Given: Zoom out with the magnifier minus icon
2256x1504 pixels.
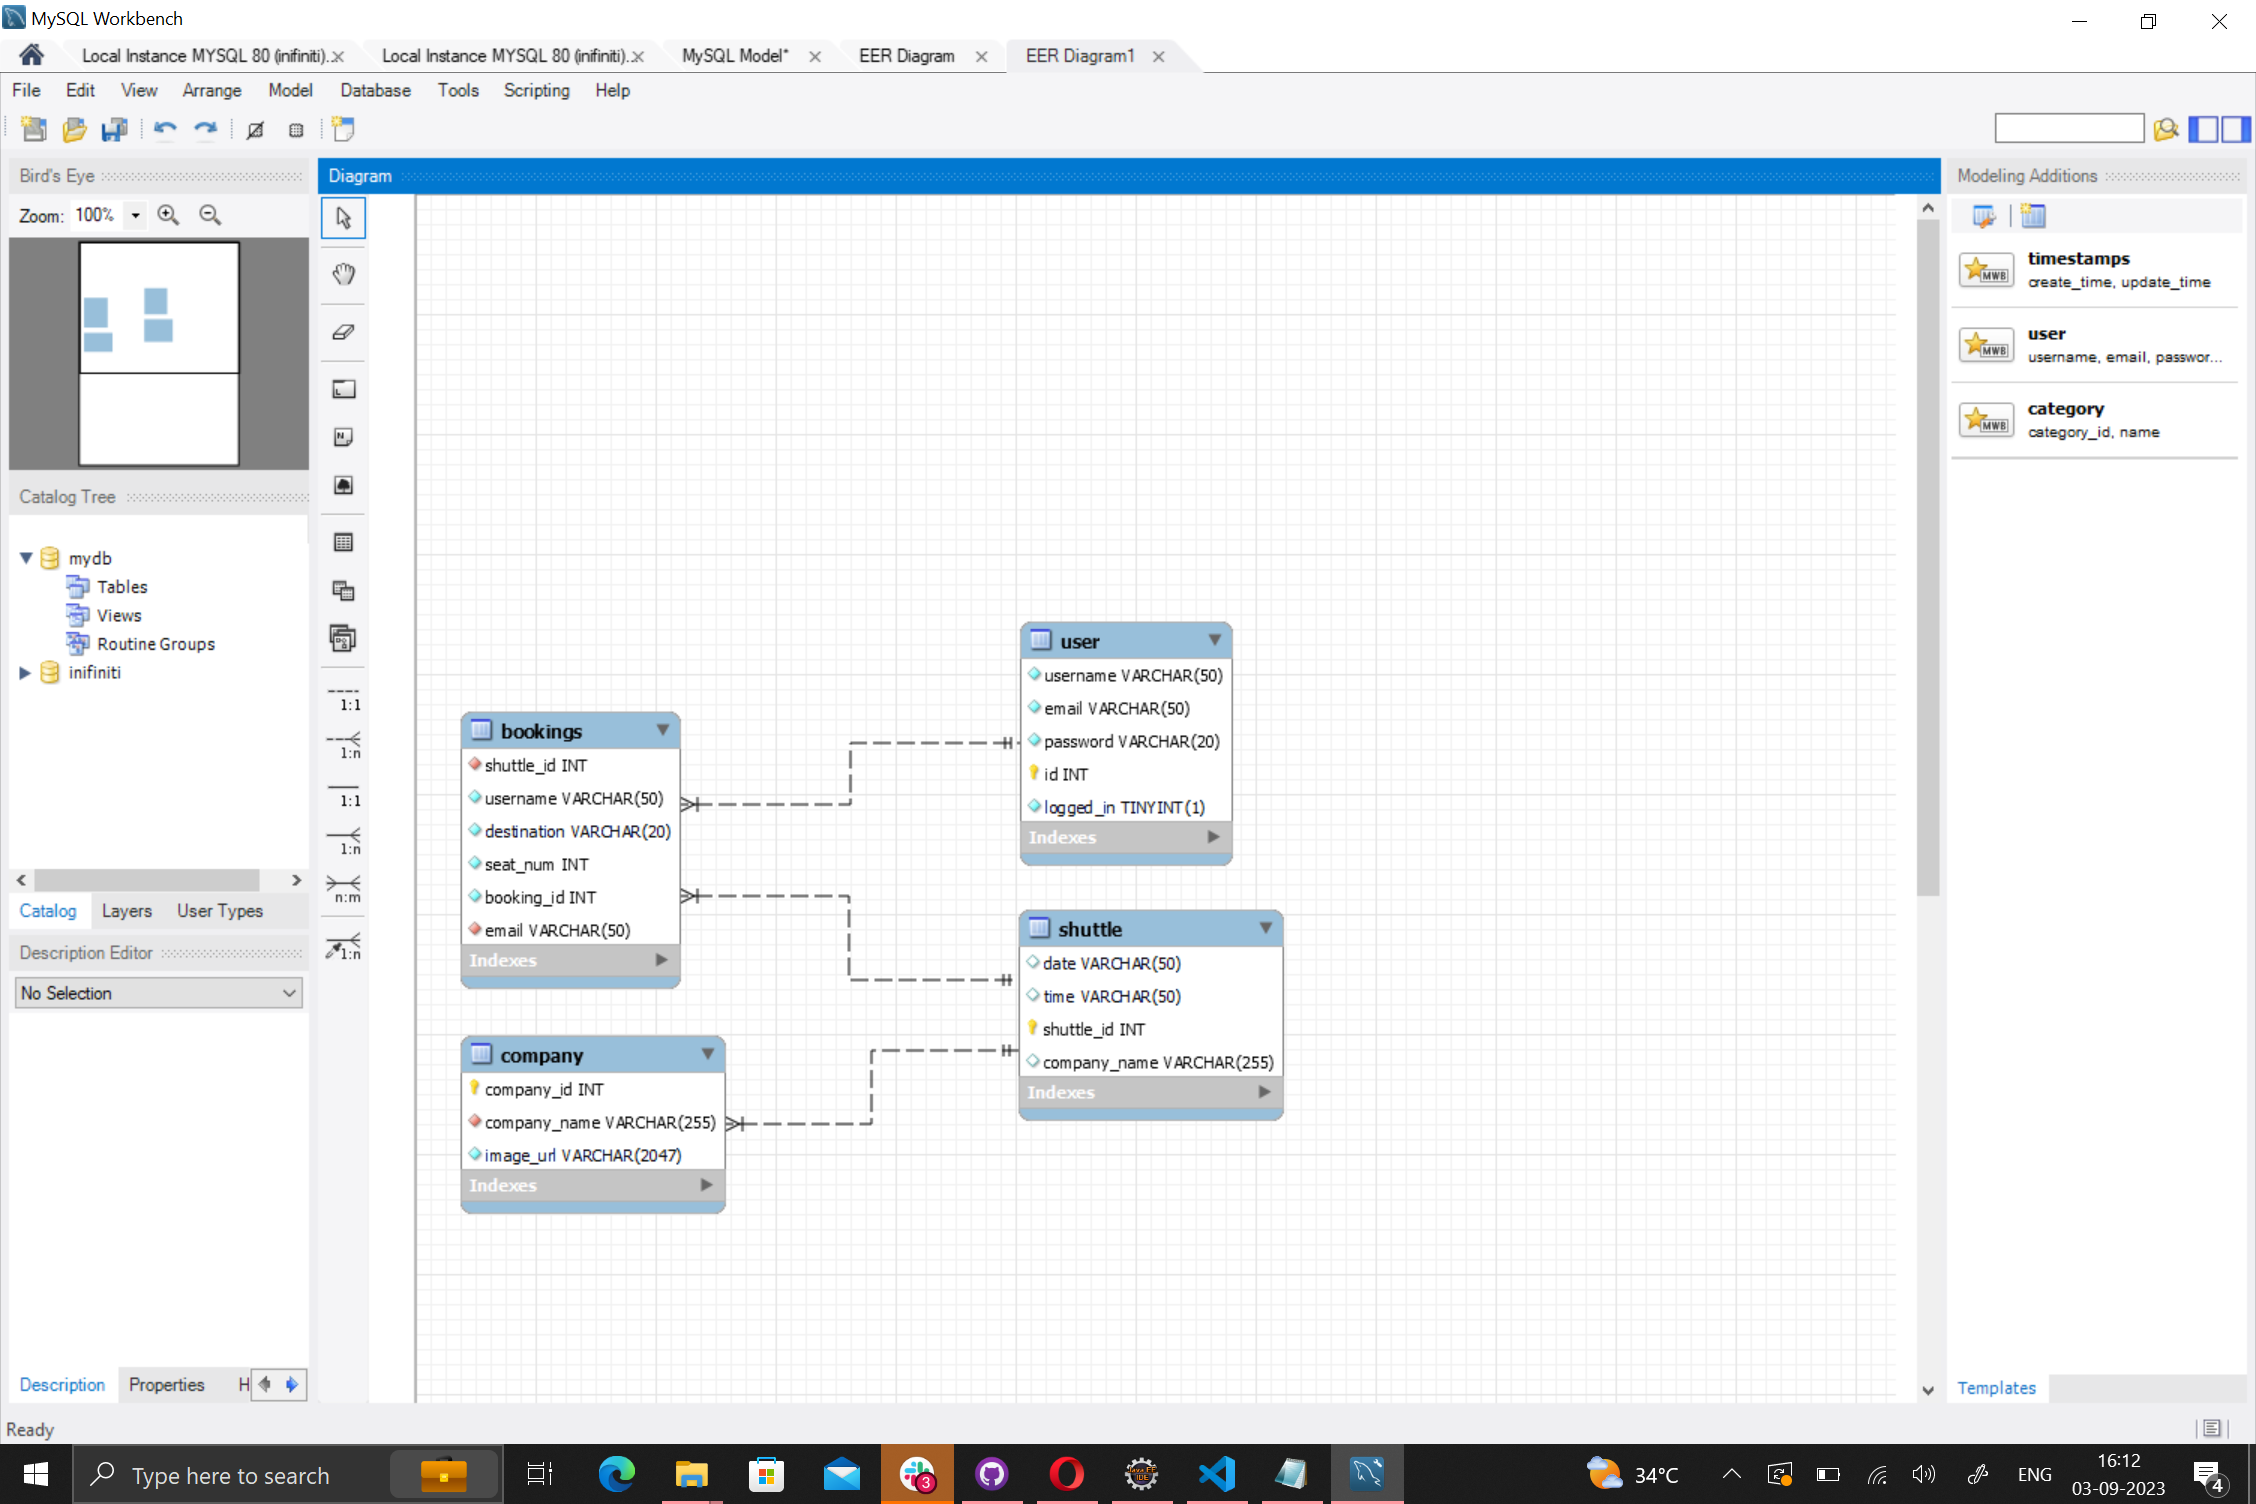Looking at the screenshot, I should coord(210,215).
